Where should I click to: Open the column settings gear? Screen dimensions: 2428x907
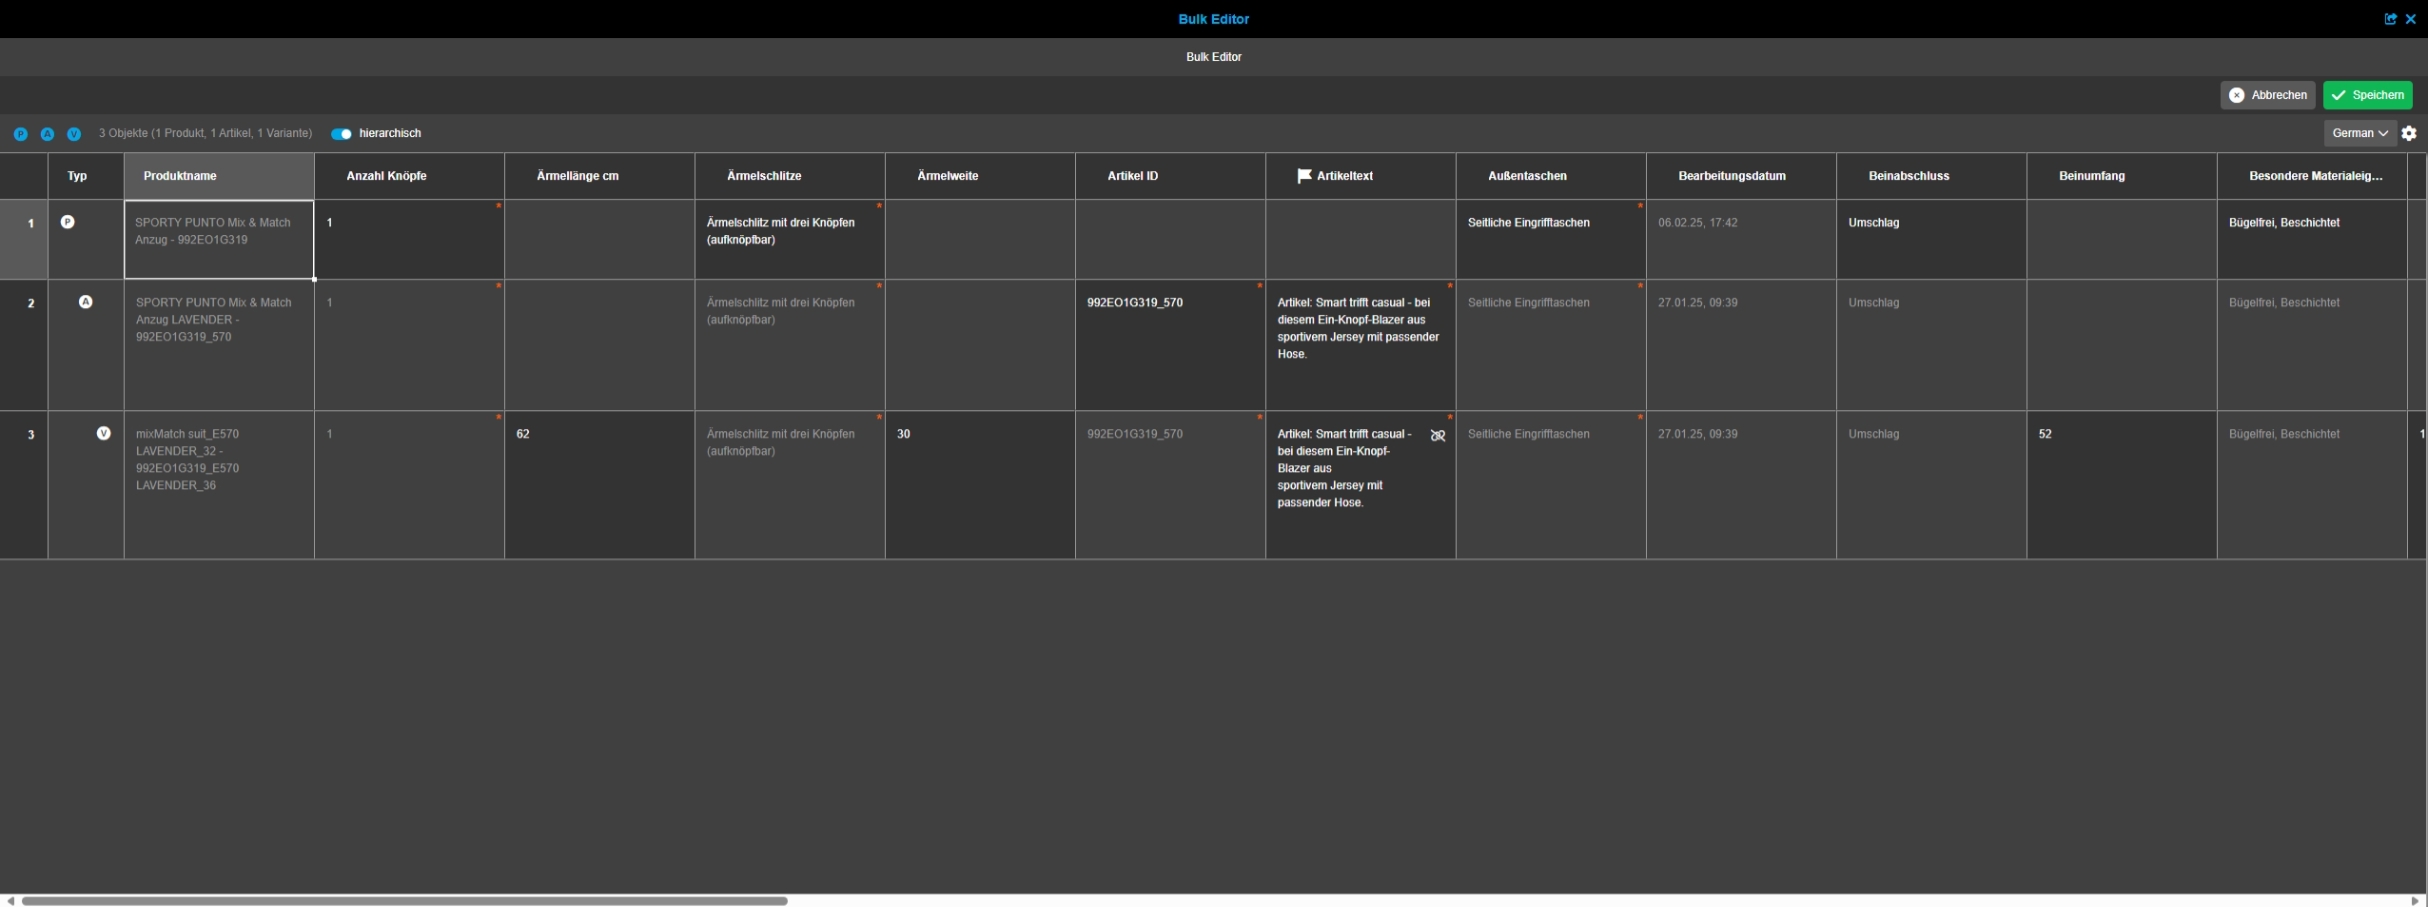[x=2409, y=133]
